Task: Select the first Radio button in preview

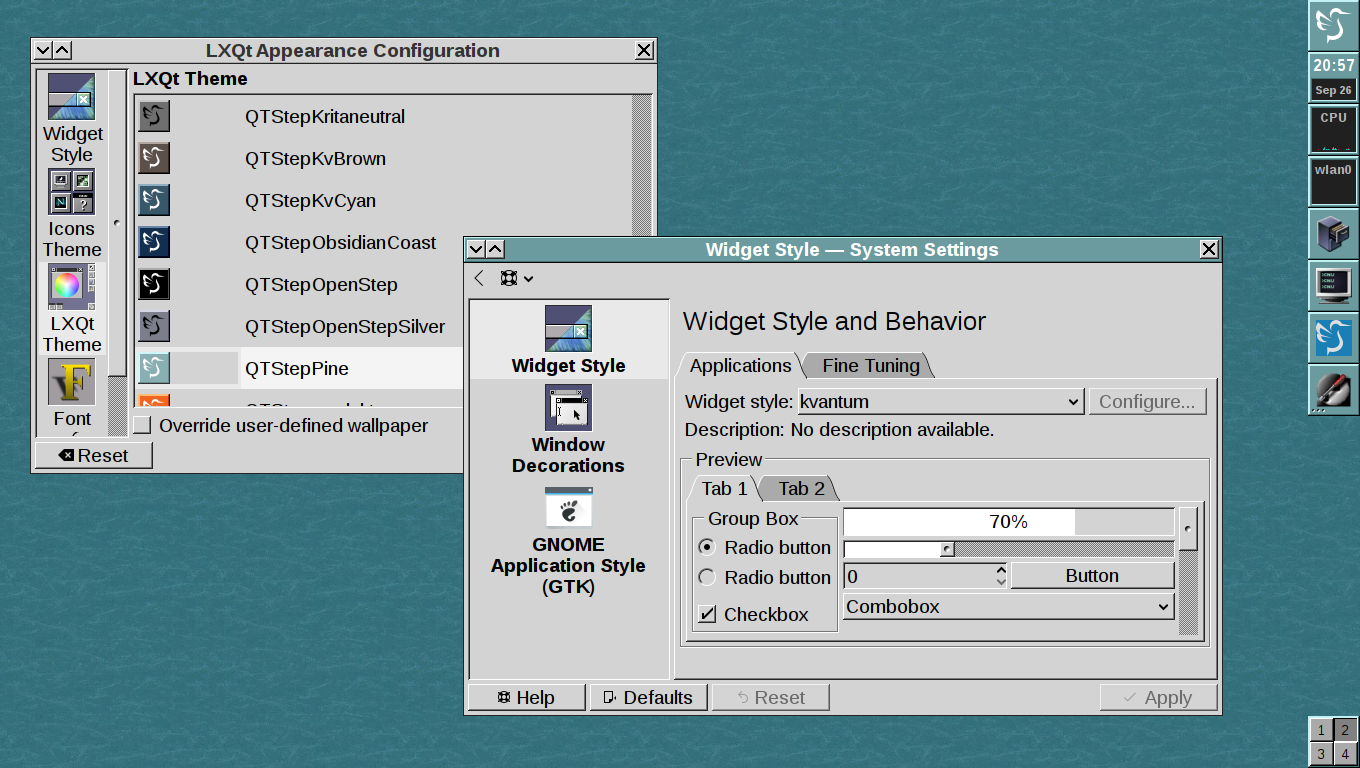Action: click(707, 547)
